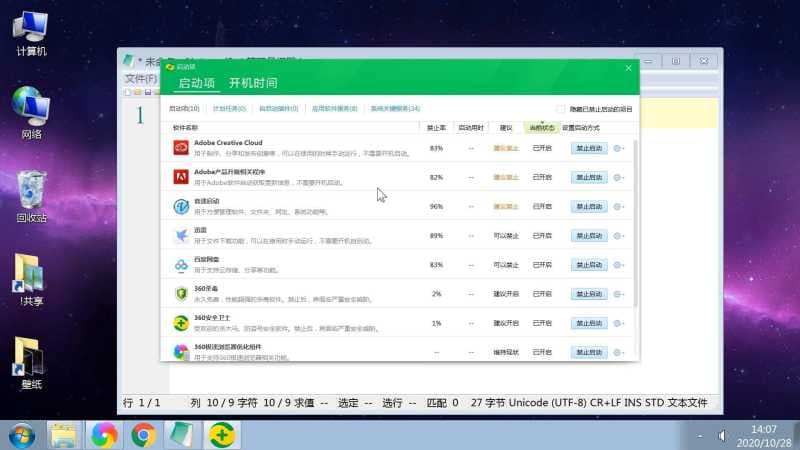Click 禁止启动 for Adobe产品升级相关程序
The image size is (800, 450).
coord(589,178)
